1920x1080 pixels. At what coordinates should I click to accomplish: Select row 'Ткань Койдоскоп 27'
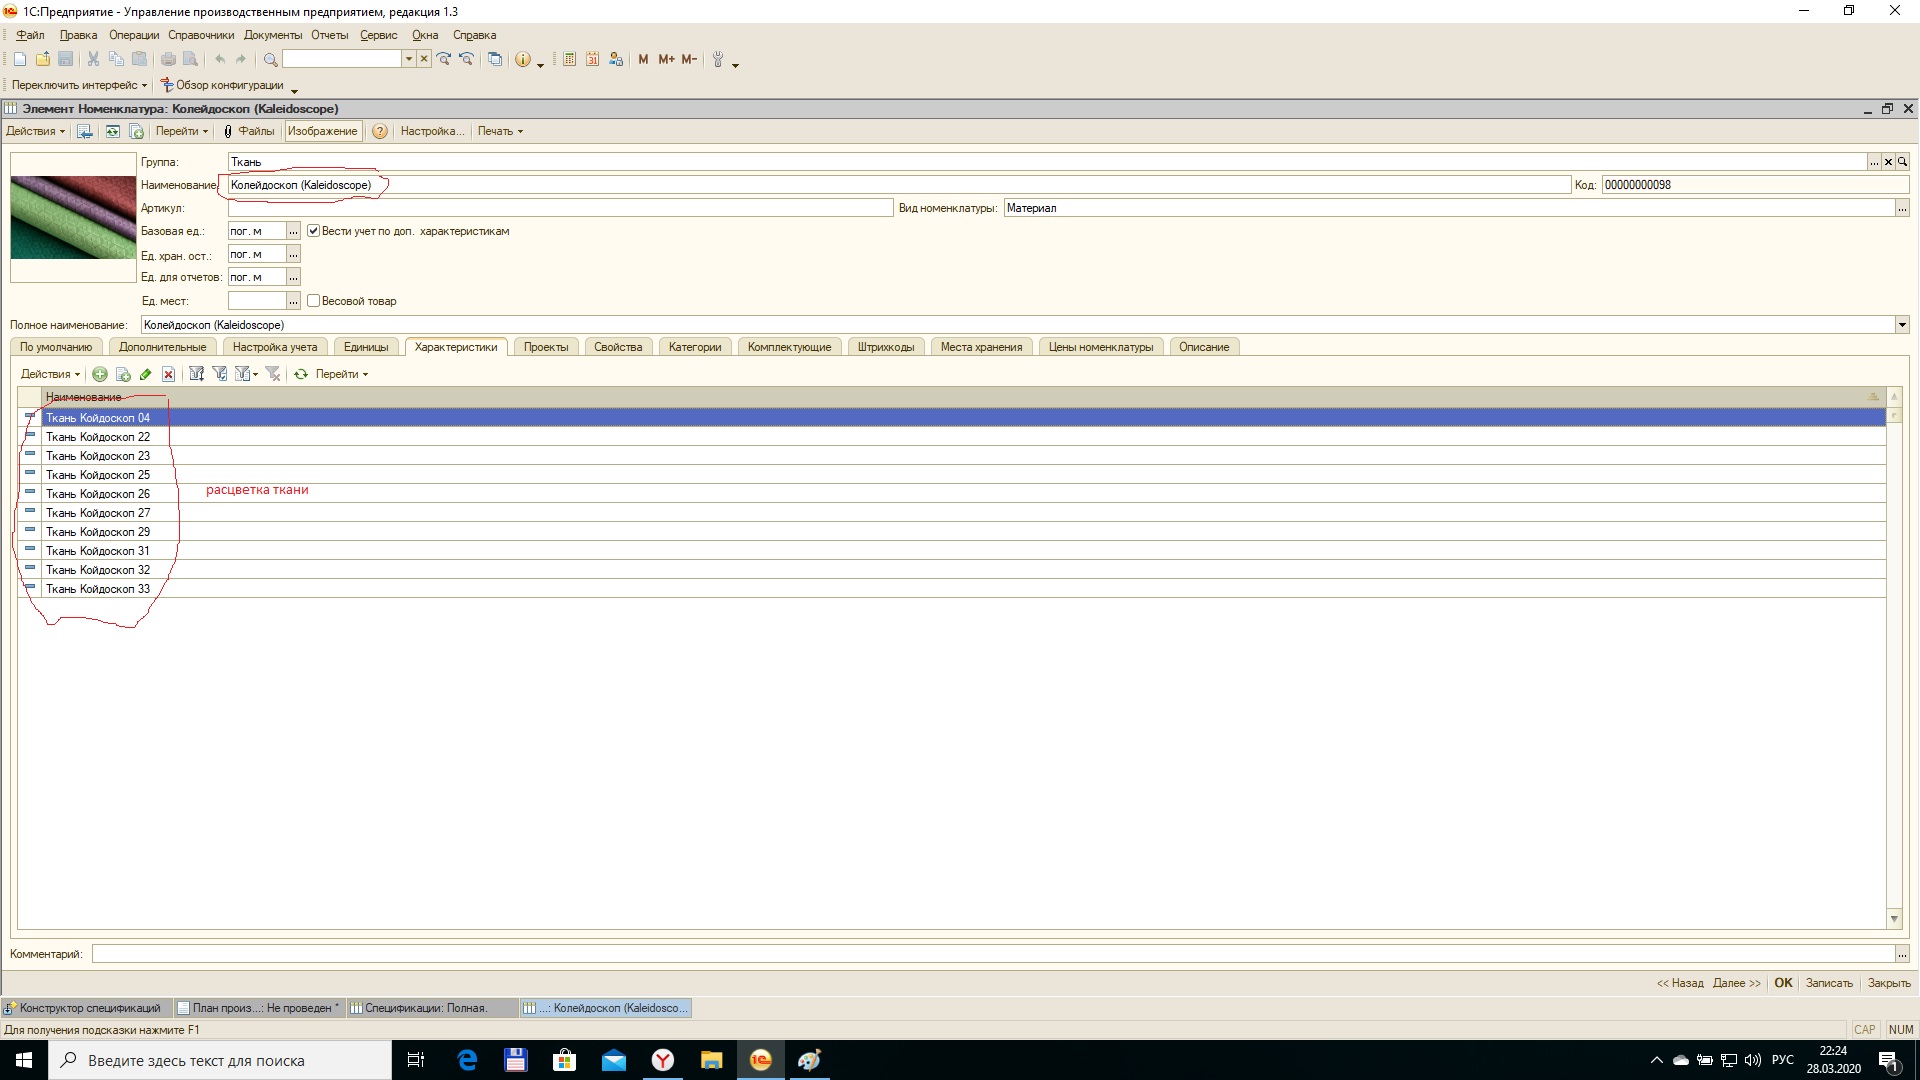(x=98, y=513)
